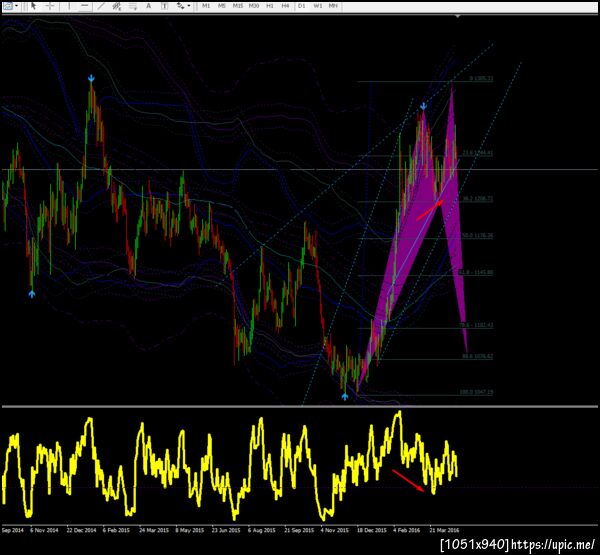Click the 18 Dec 2015 date label

click(372, 530)
